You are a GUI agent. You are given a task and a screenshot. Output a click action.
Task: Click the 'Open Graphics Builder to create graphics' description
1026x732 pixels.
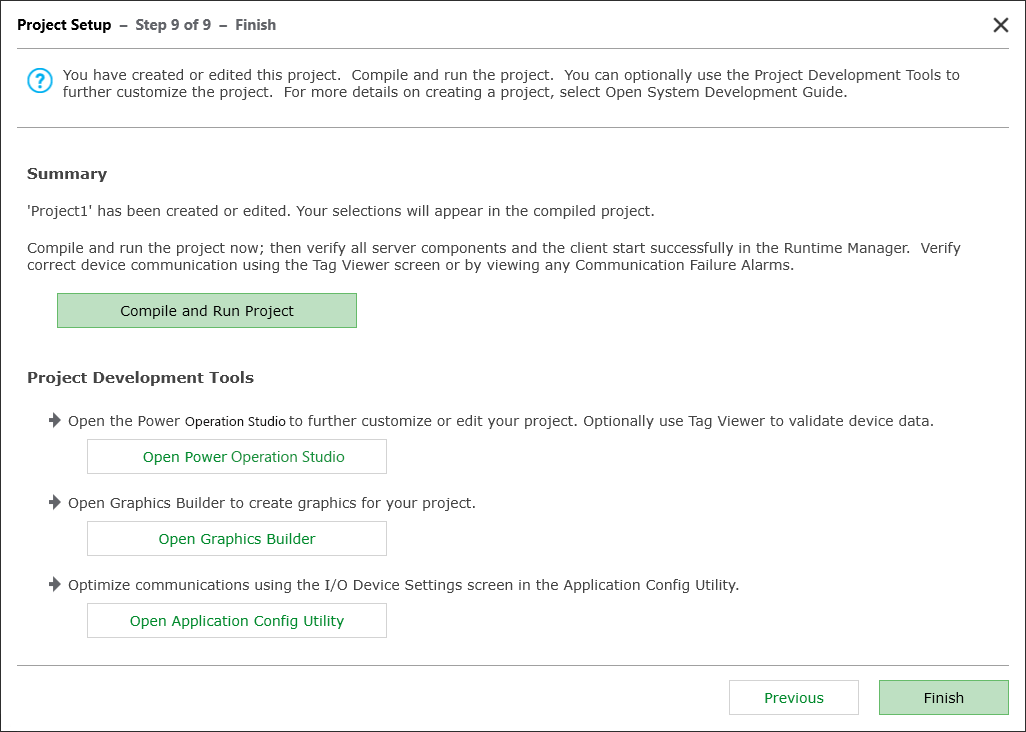(272, 503)
